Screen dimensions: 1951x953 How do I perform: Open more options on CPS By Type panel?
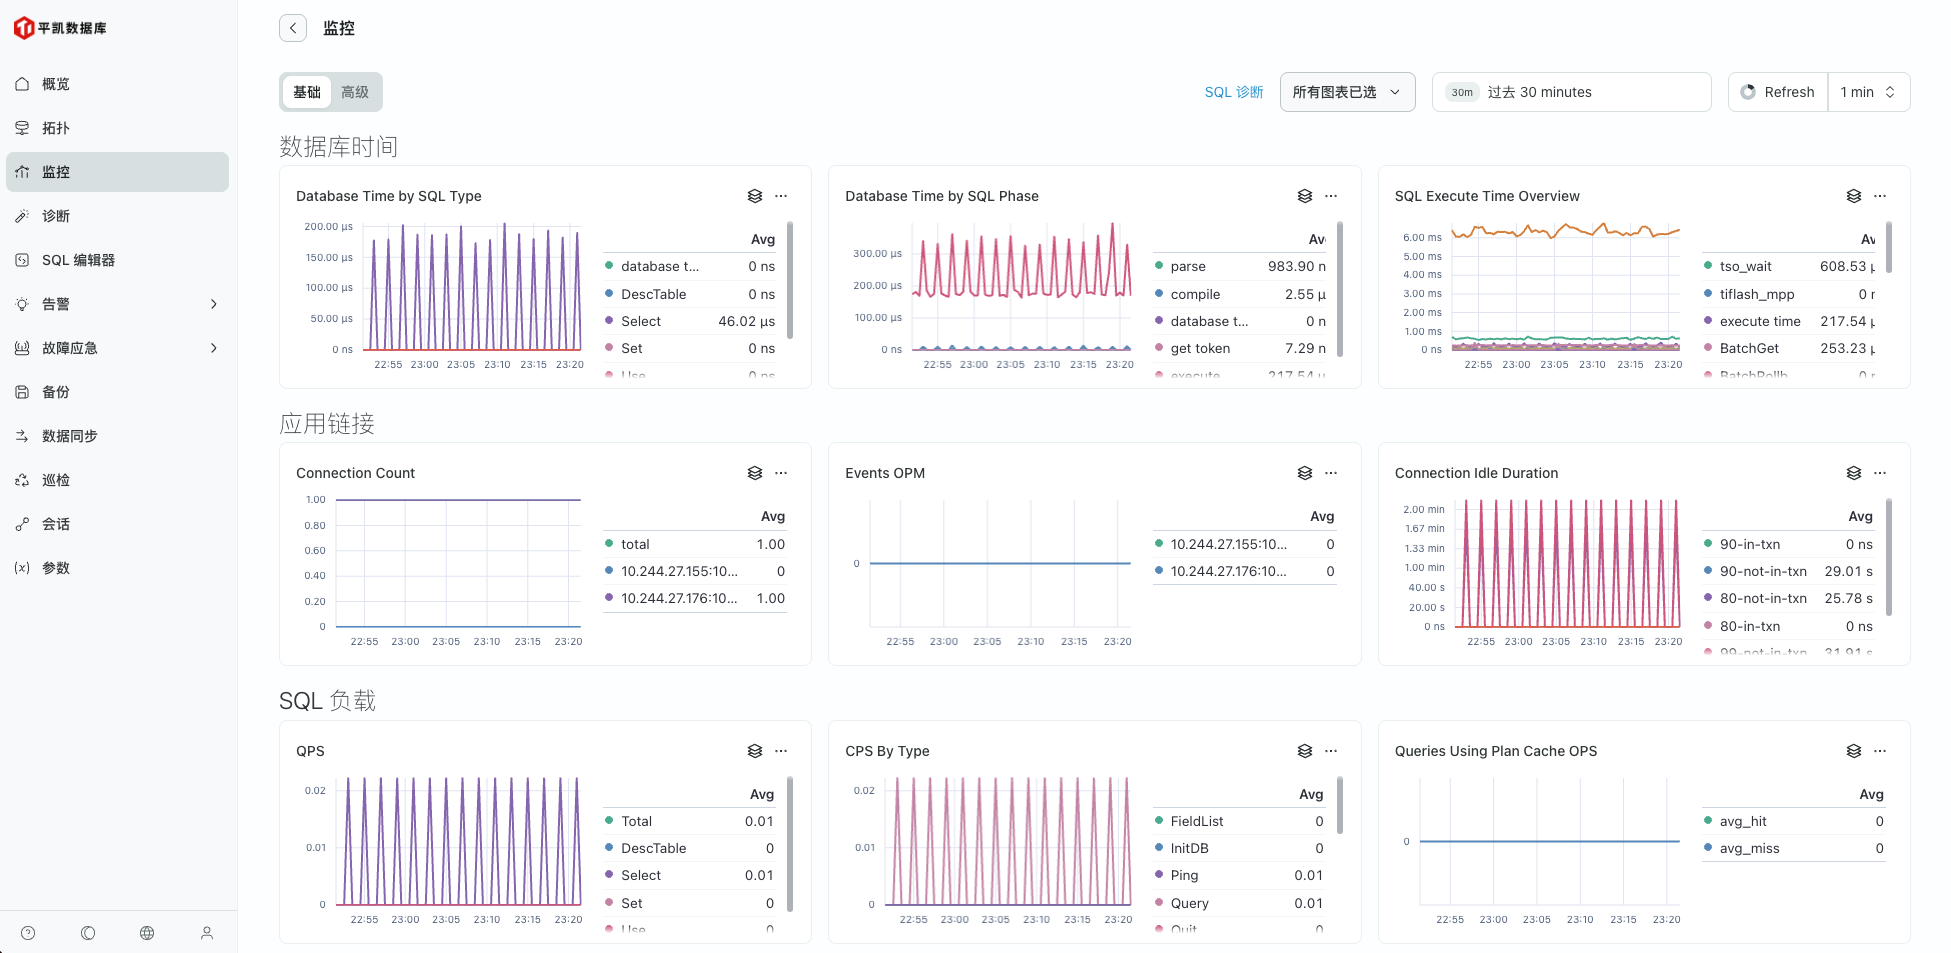pos(1331,751)
